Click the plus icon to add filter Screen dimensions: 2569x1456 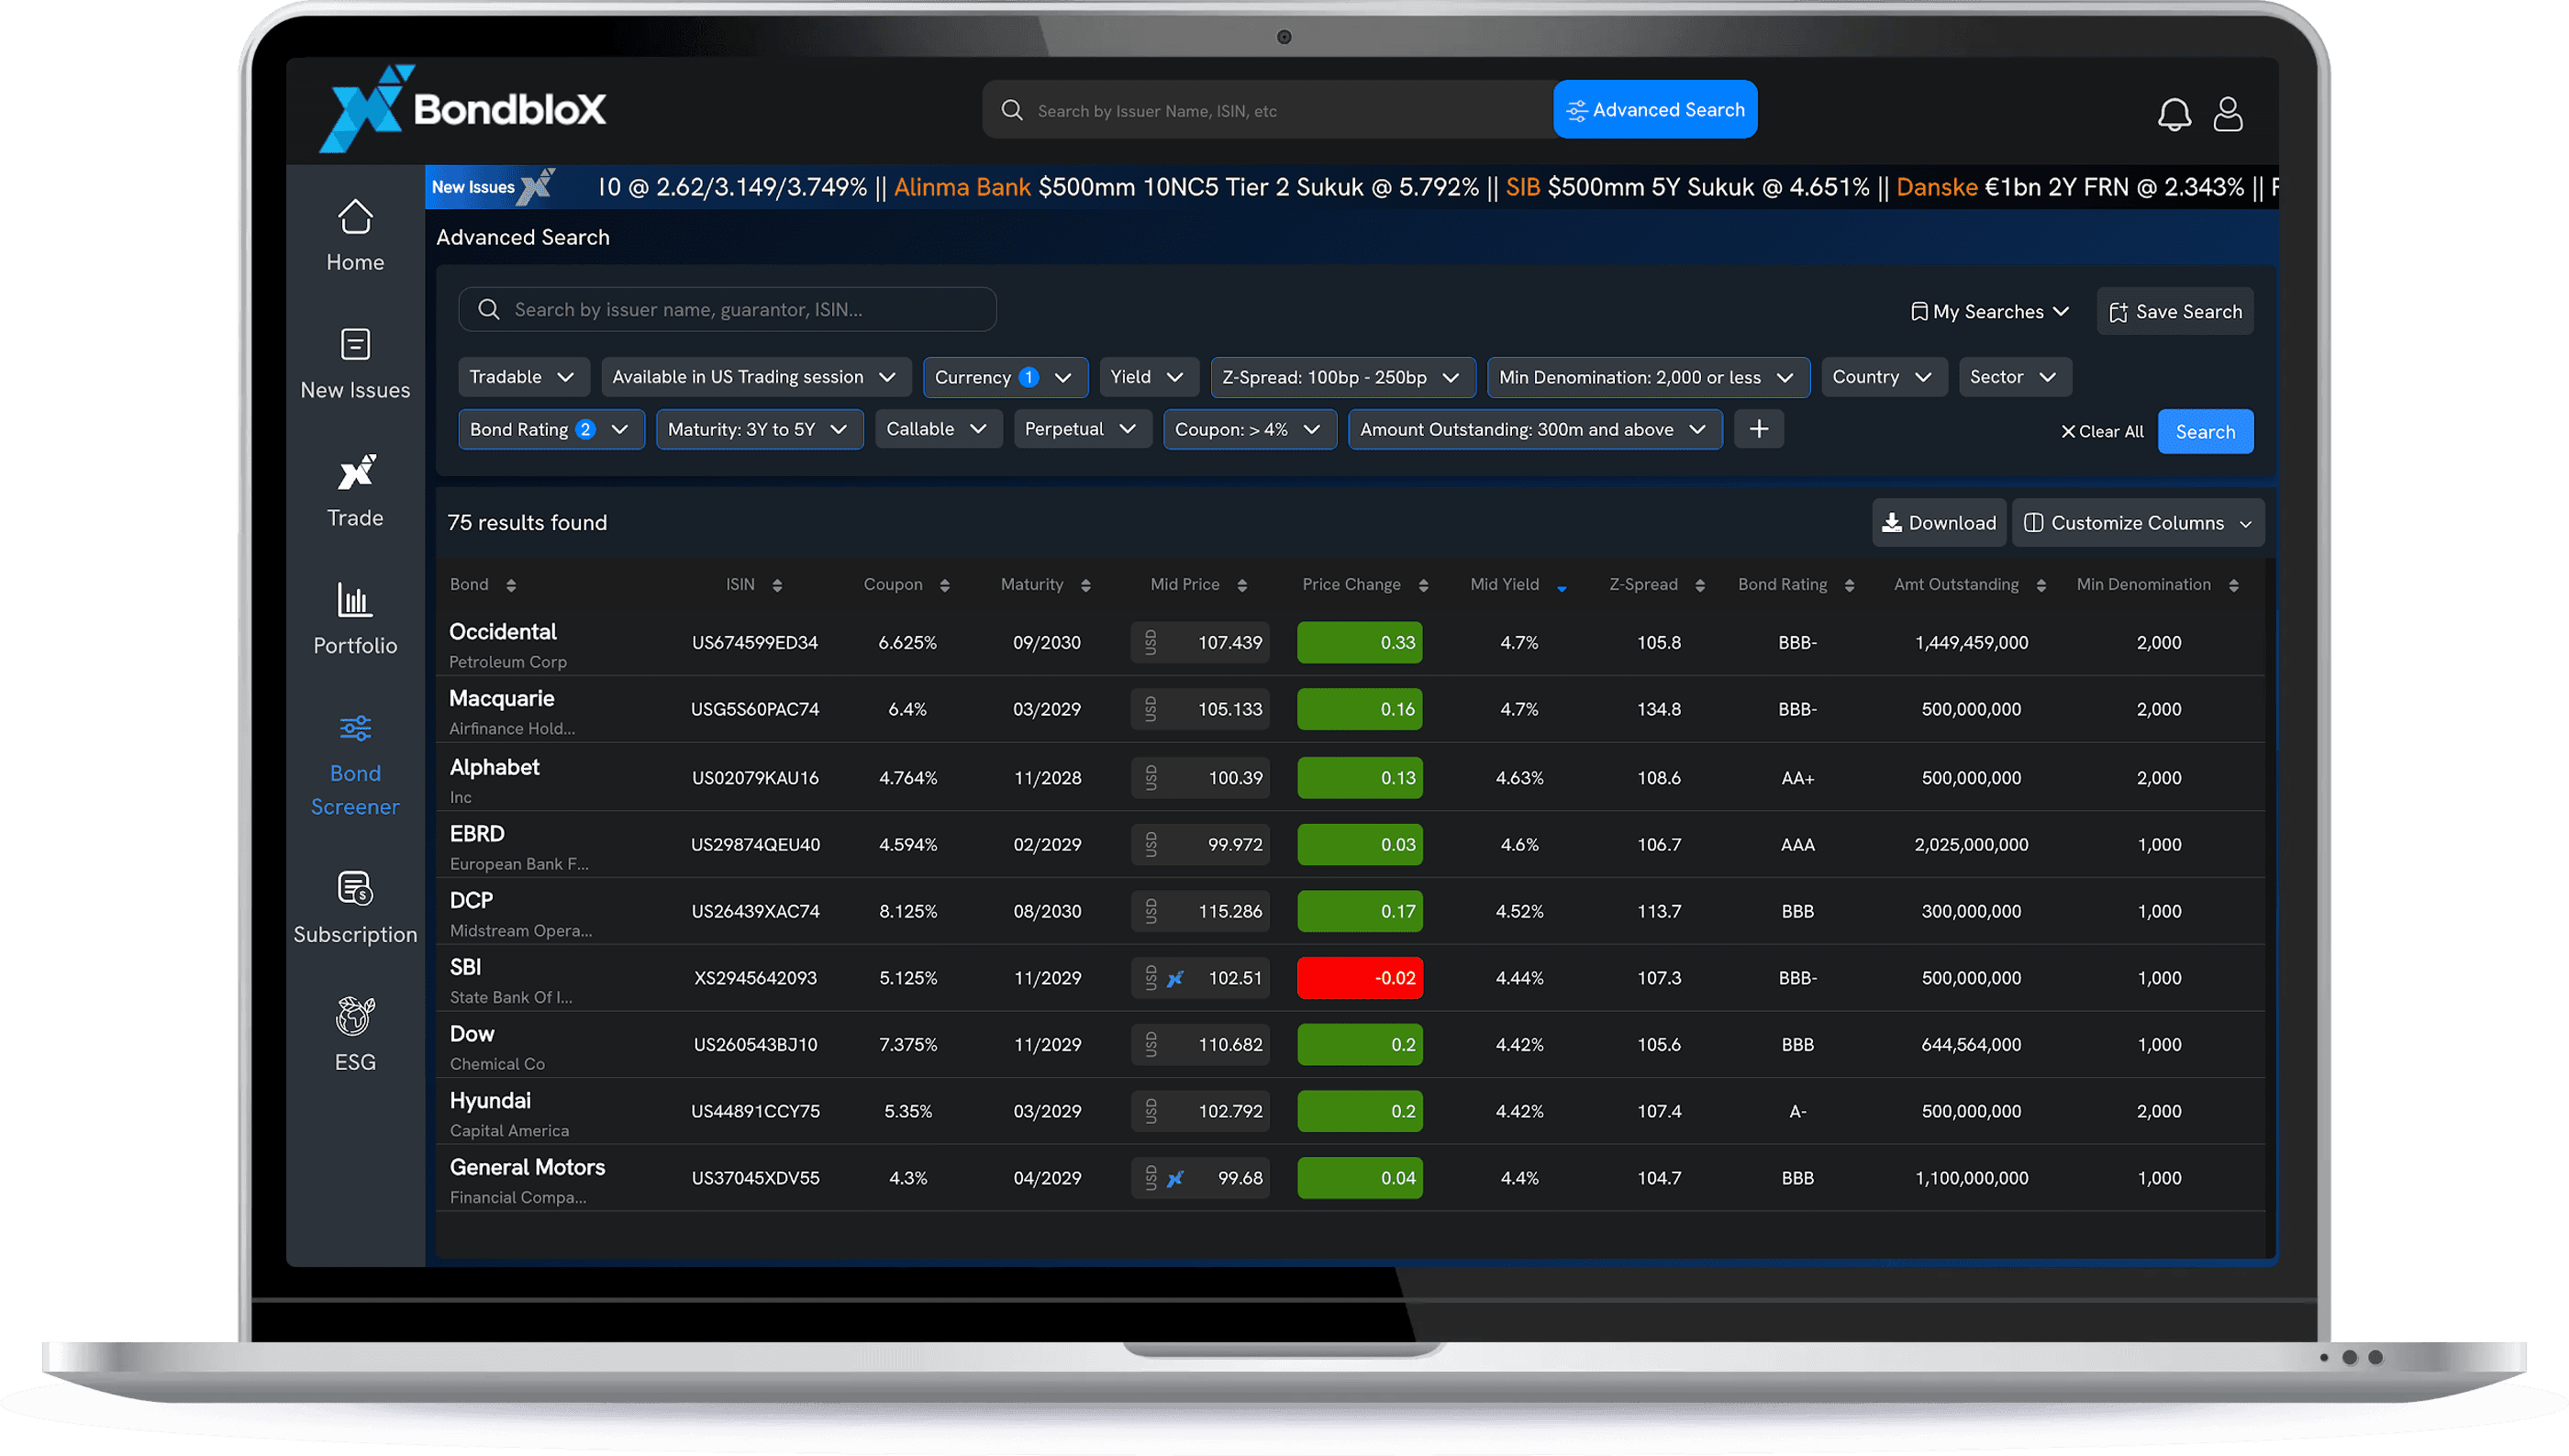click(1759, 429)
